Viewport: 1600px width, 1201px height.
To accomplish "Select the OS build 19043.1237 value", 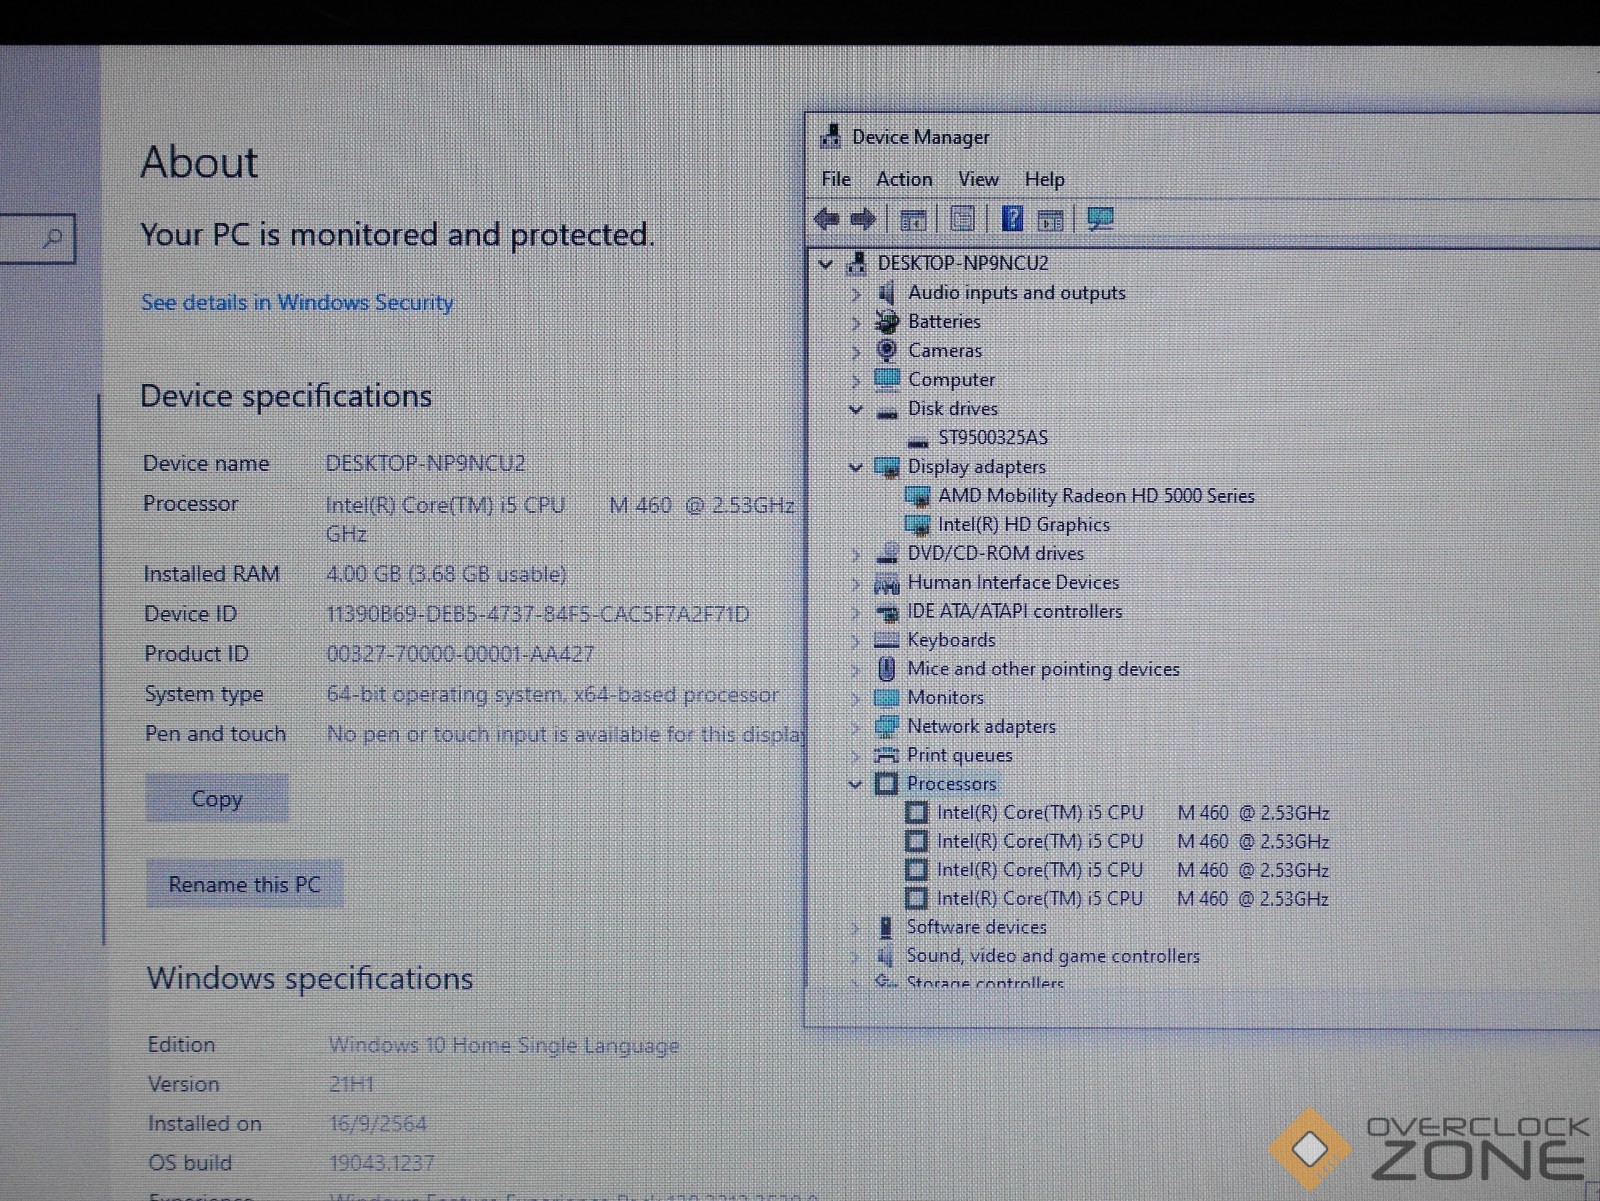I will [x=381, y=1163].
